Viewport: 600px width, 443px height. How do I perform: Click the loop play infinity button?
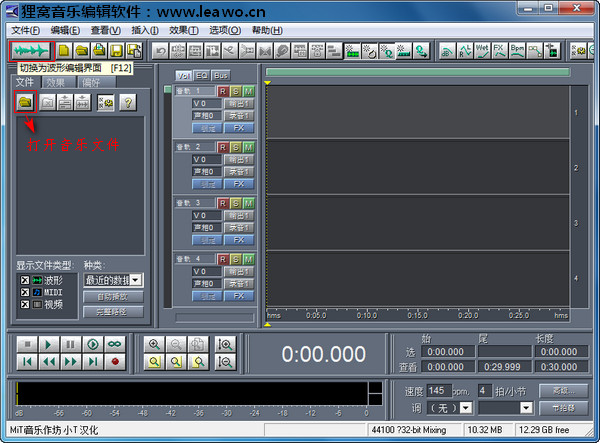point(114,345)
